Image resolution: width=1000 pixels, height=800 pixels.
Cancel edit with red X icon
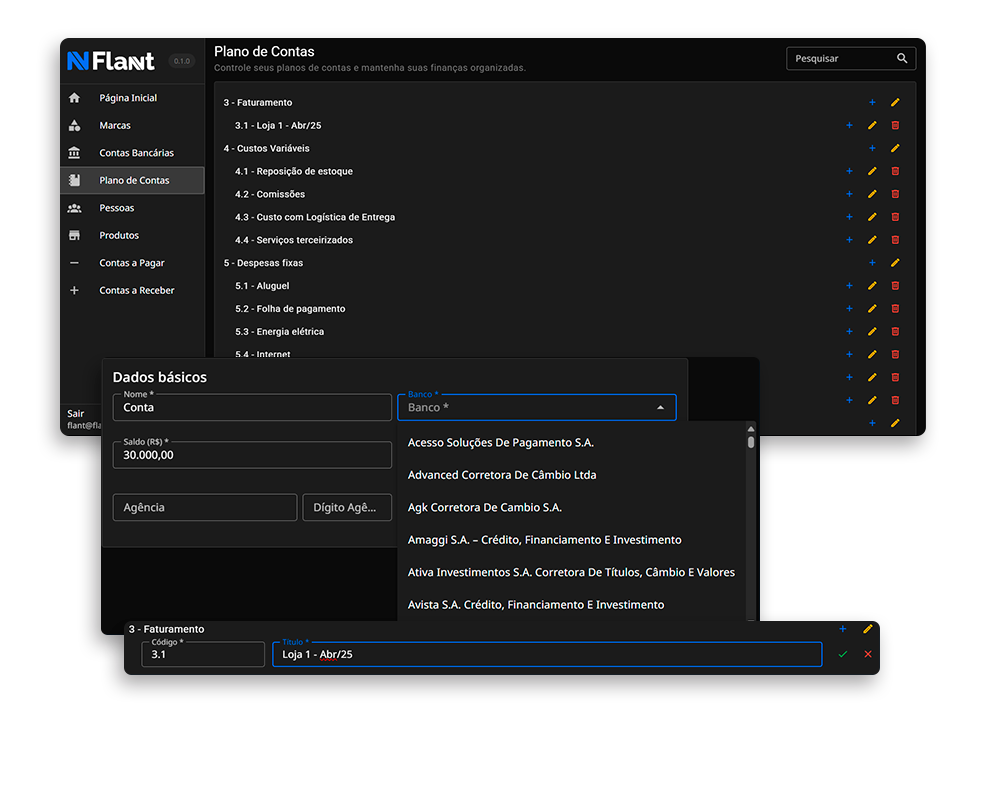(x=867, y=654)
